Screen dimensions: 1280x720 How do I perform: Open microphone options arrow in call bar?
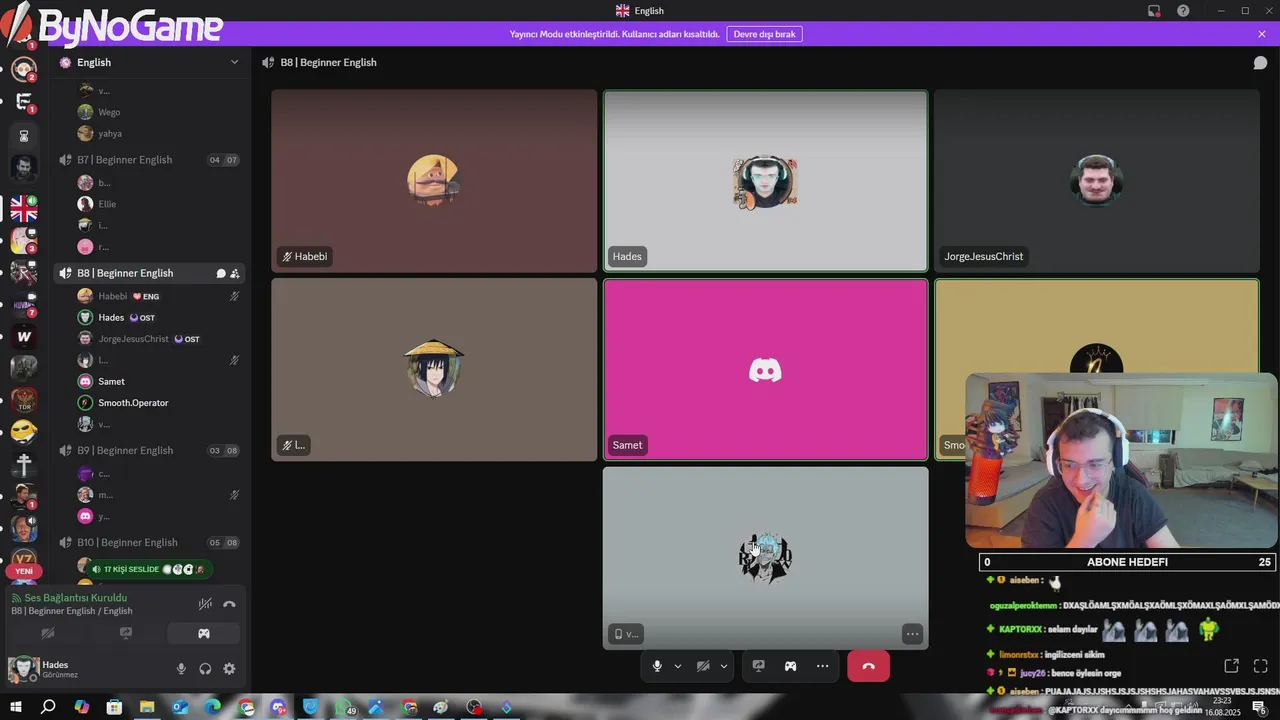[x=678, y=666]
